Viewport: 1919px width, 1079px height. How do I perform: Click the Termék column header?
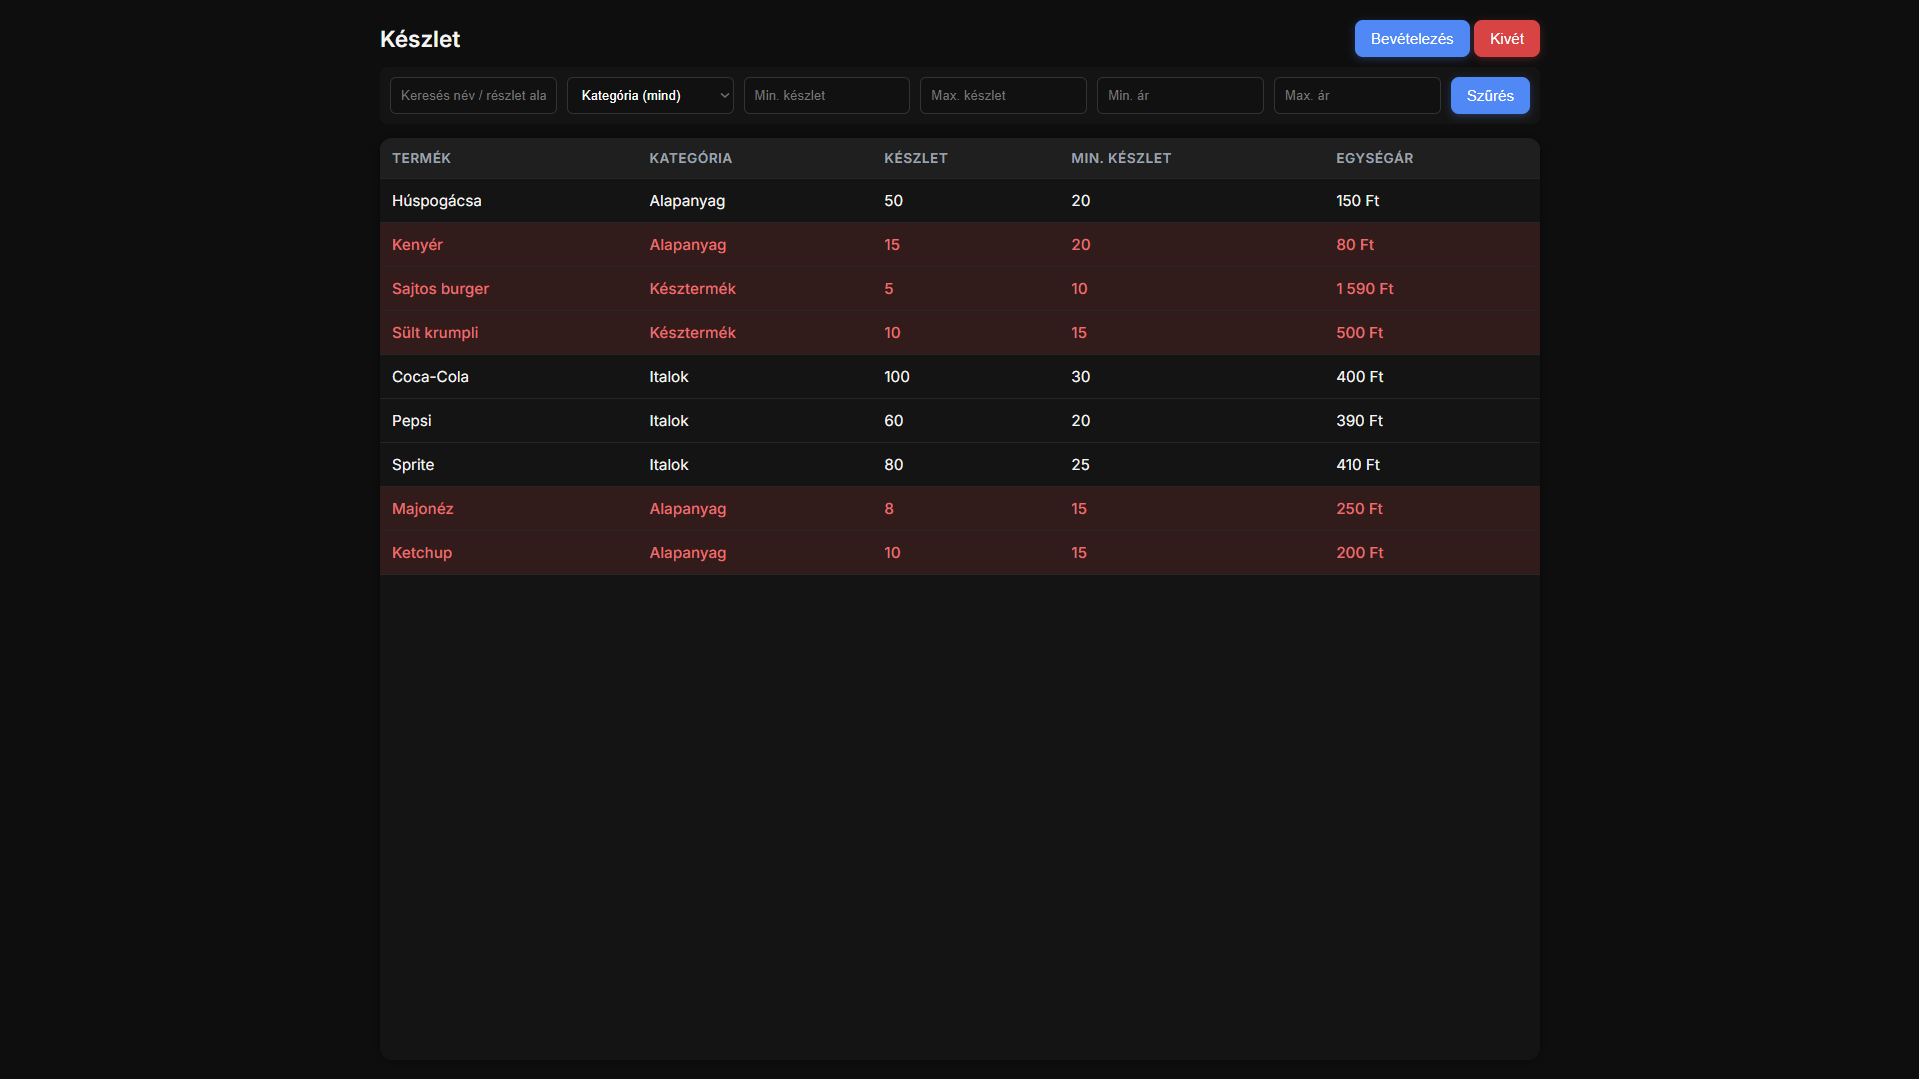click(421, 158)
